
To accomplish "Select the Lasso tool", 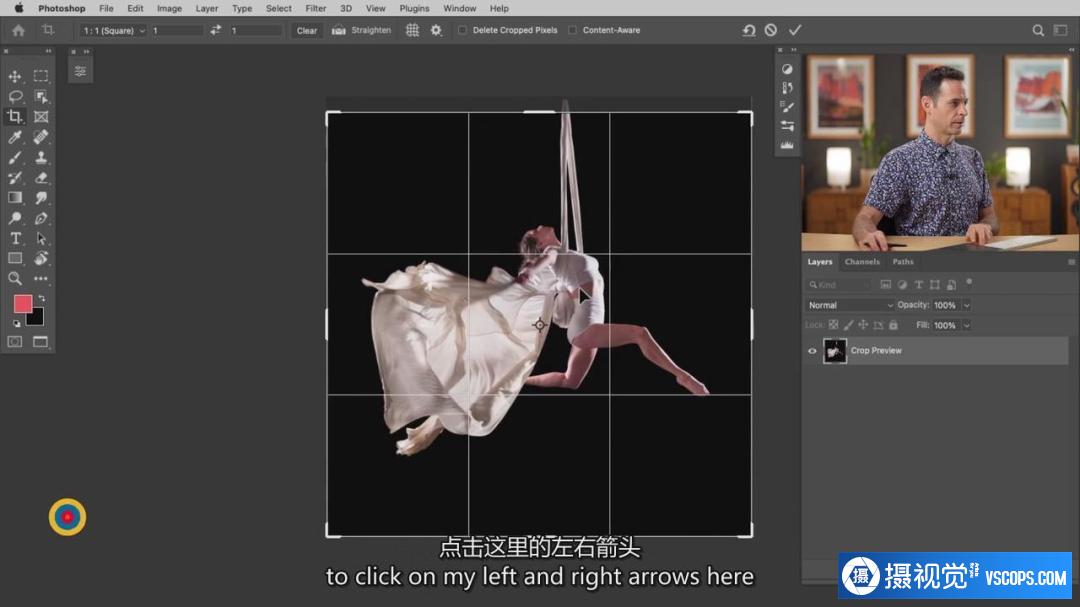I will coord(14,96).
